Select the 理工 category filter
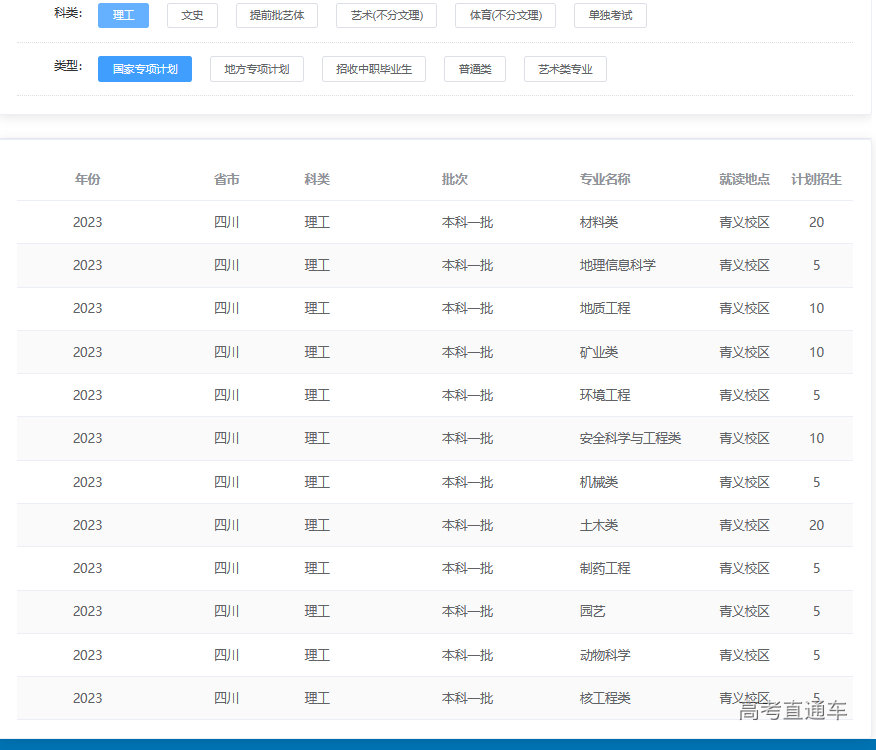 tap(123, 15)
